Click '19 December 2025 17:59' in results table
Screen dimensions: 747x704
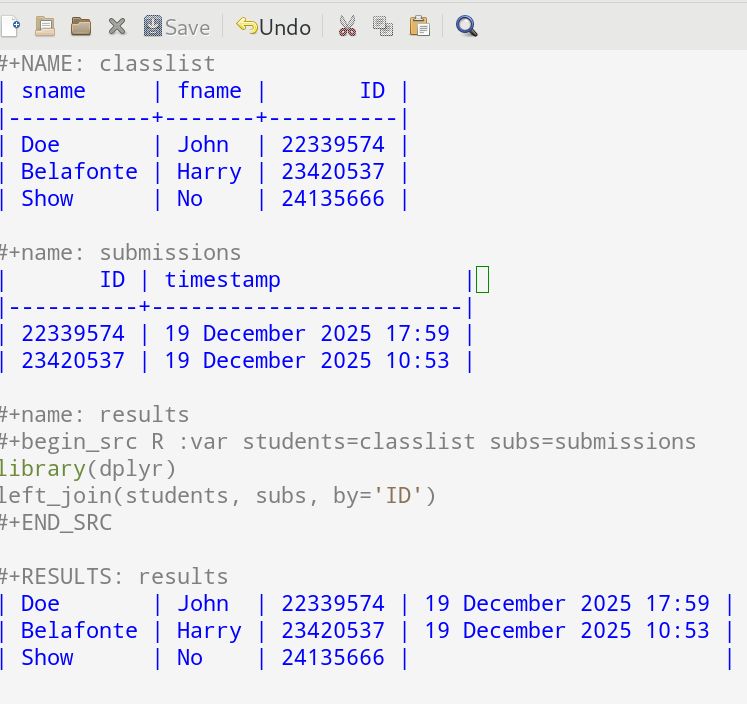pyautogui.click(x=567, y=603)
